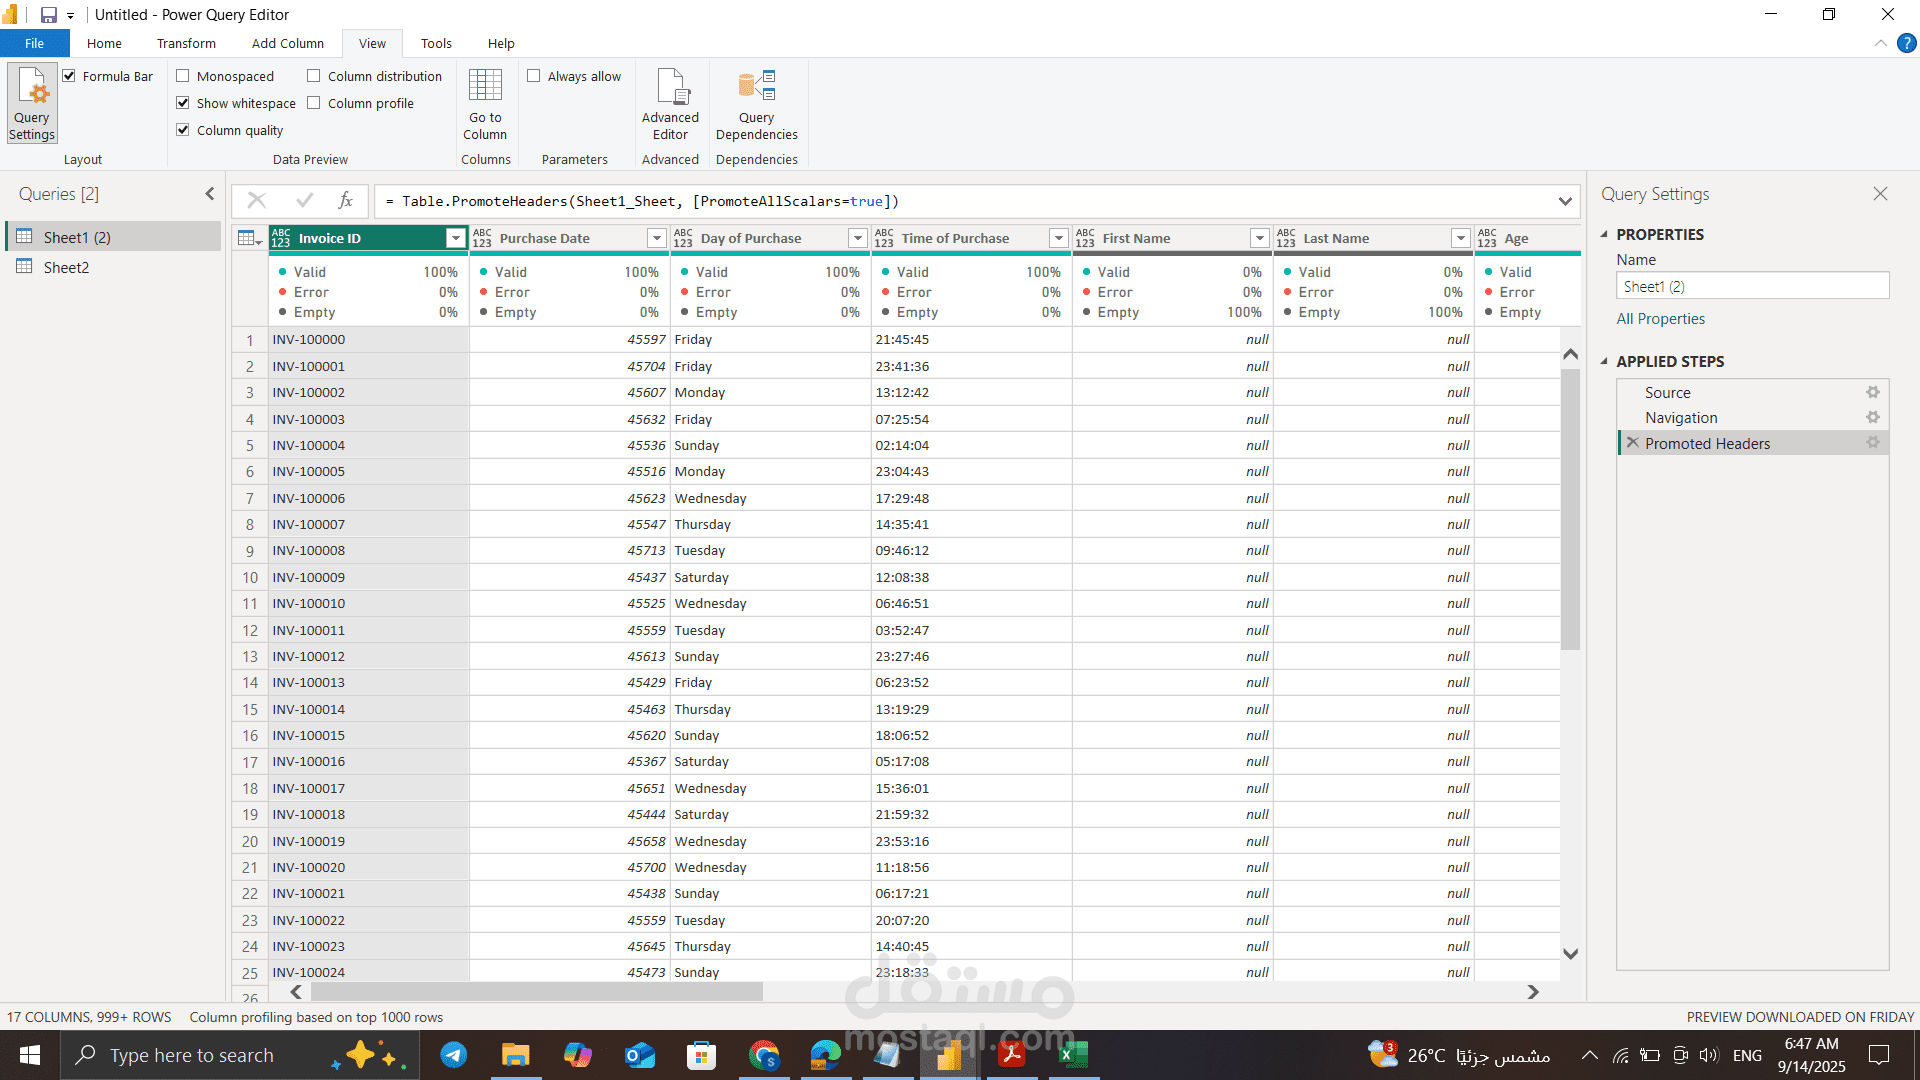Click the query Name input field
1920x1080 pixels.
1752,286
